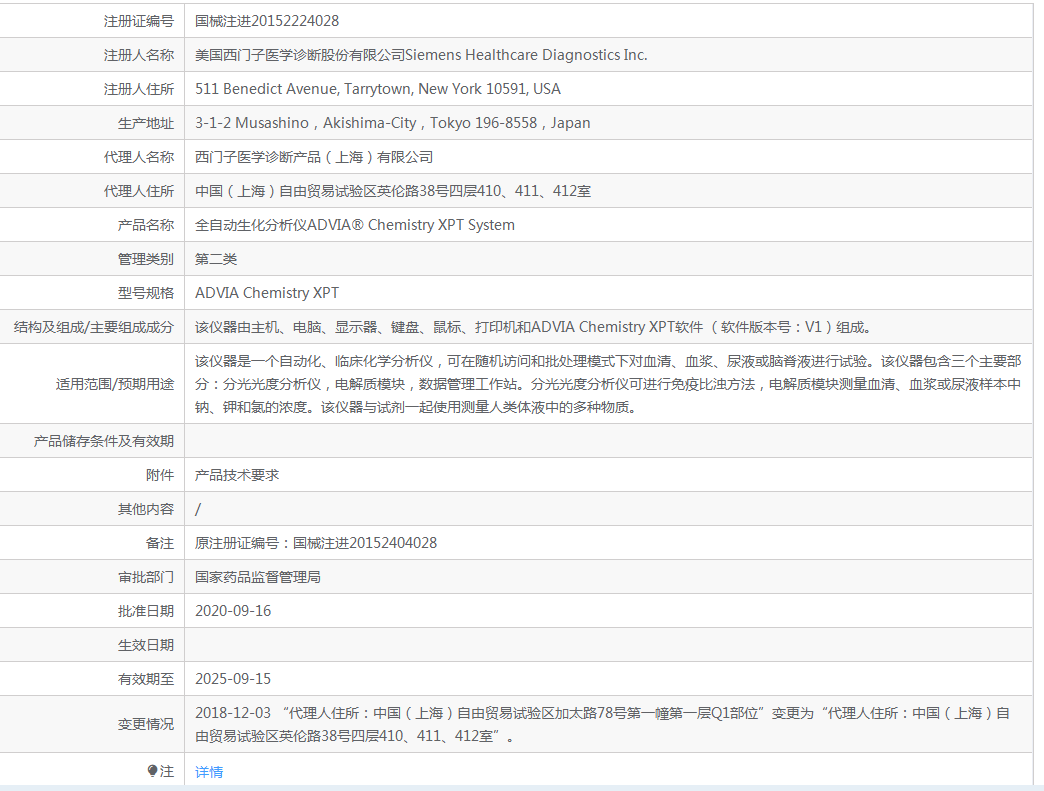Viewport: 1044px width, 791px height.
Task: Select approval date 2020-09-16
Action: (233, 611)
